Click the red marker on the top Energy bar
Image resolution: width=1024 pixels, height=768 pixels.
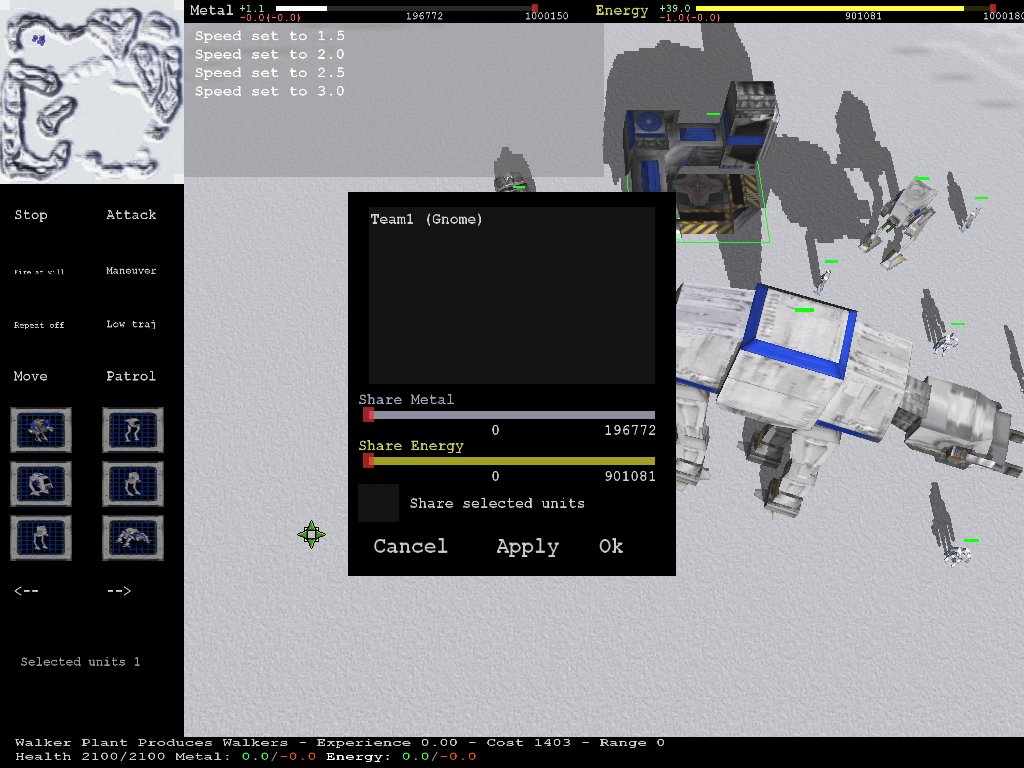tap(993, 8)
